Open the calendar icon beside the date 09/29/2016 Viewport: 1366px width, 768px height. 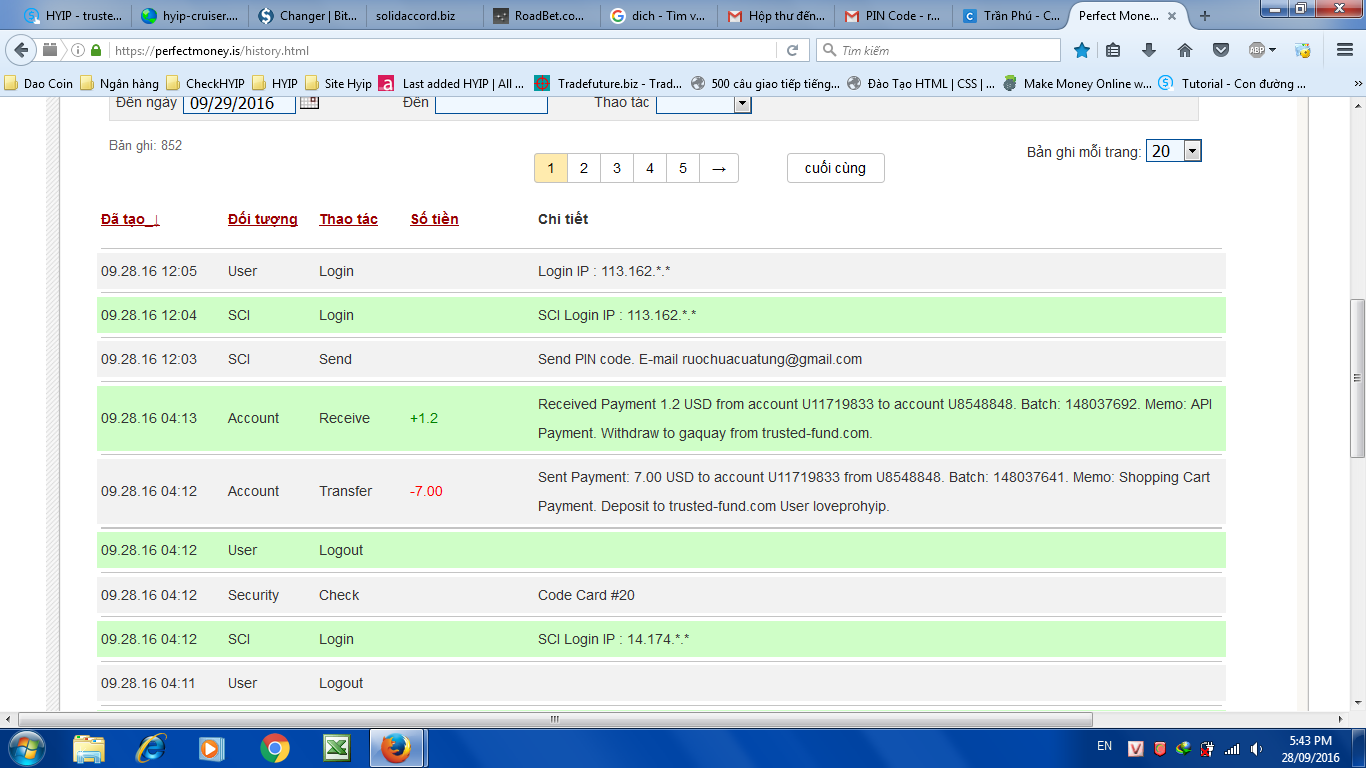click(309, 102)
